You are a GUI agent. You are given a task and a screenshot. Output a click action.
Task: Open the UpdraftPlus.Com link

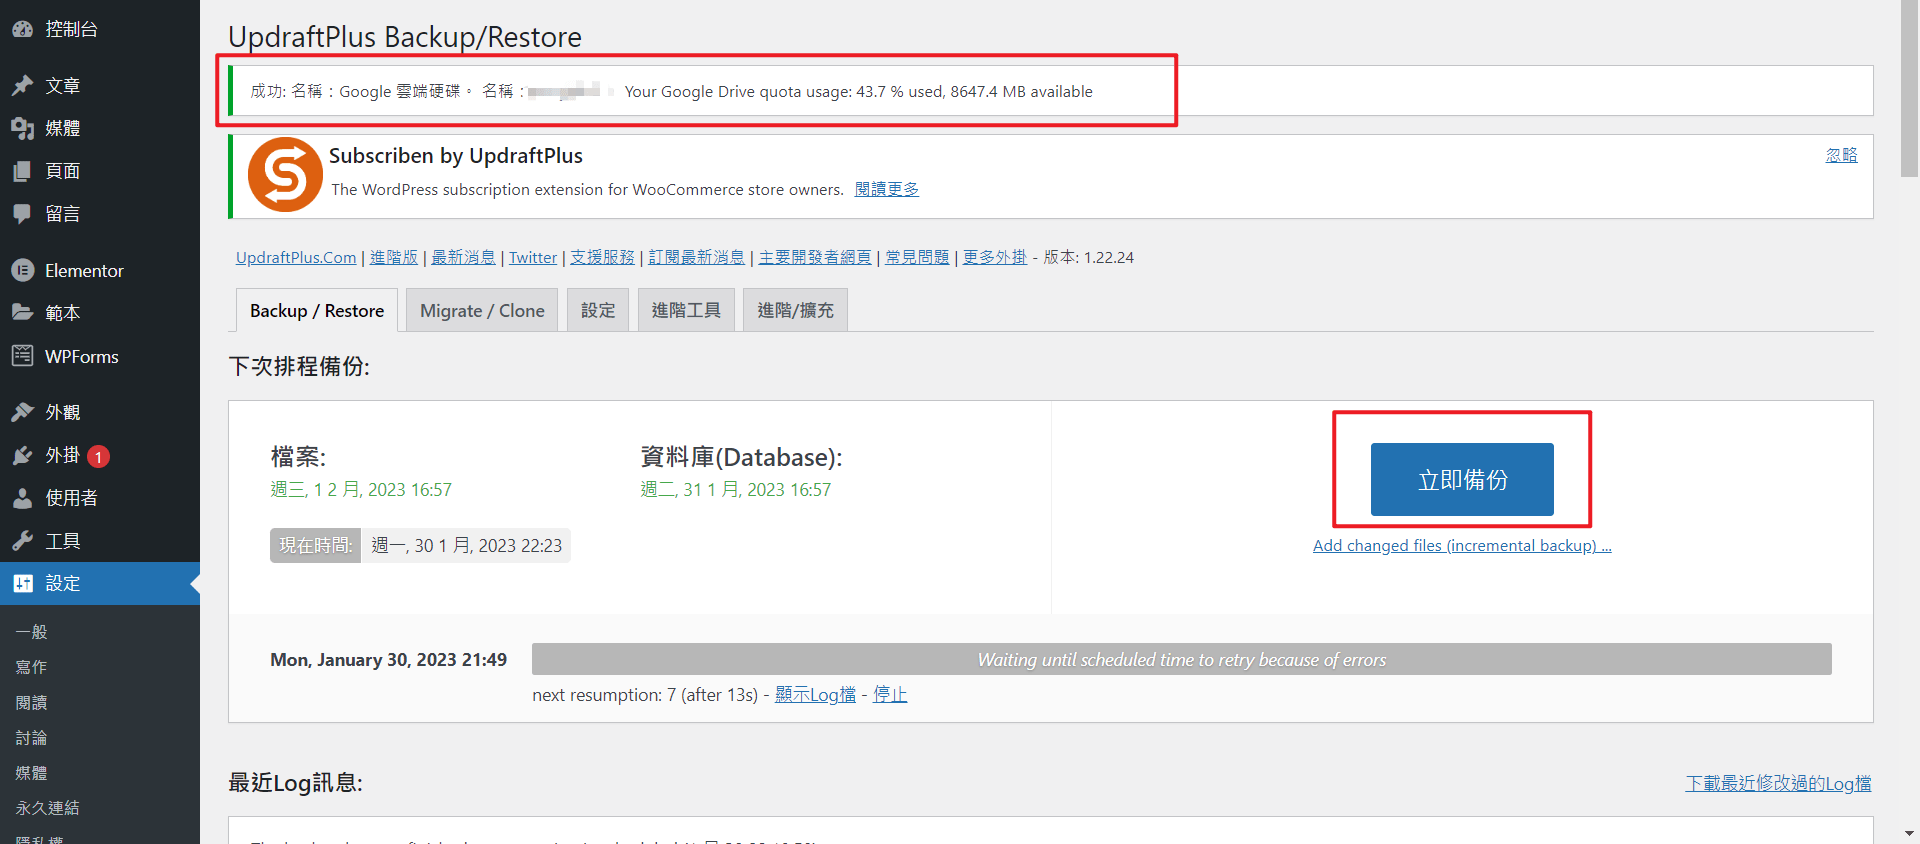pos(296,257)
